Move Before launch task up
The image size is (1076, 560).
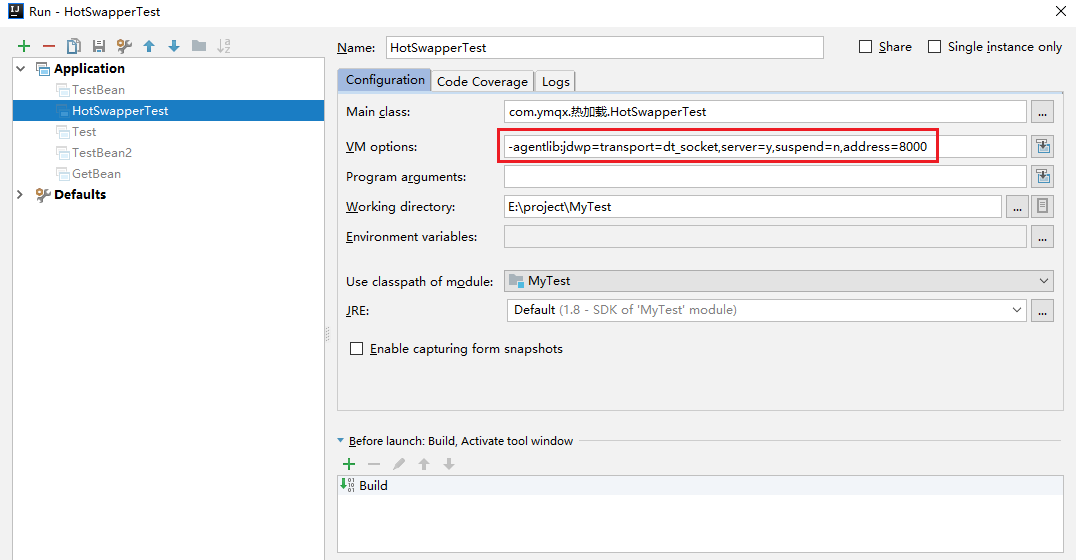pyautogui.click(x=424, y=464)
